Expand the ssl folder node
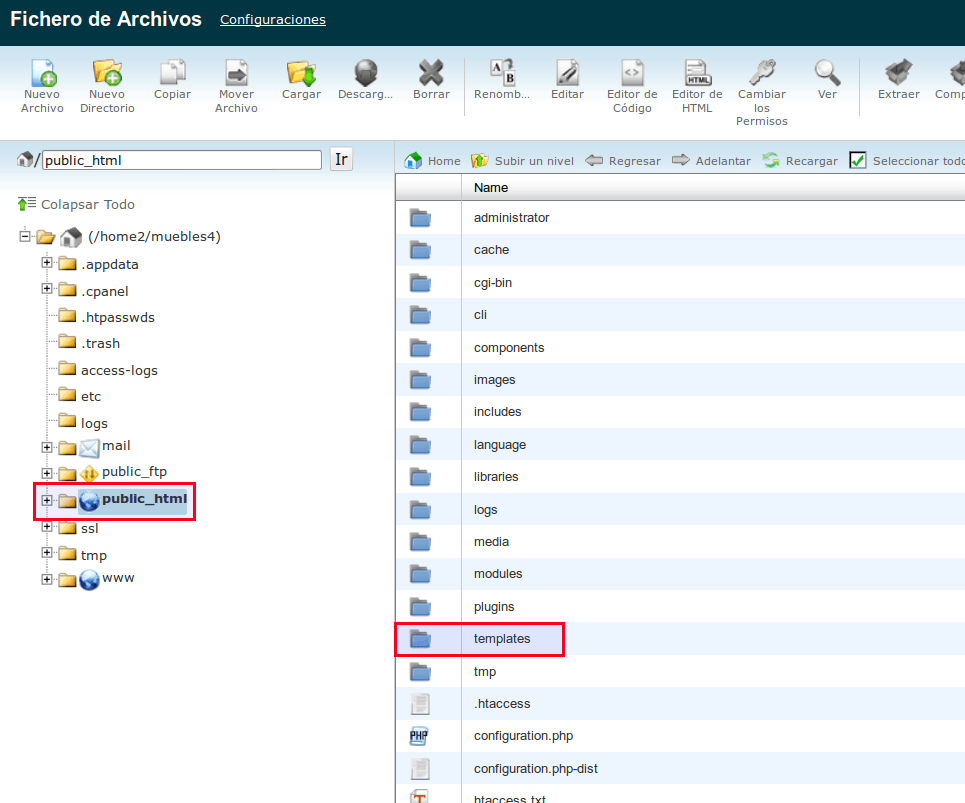965x803 pixels. click(47, 527)
